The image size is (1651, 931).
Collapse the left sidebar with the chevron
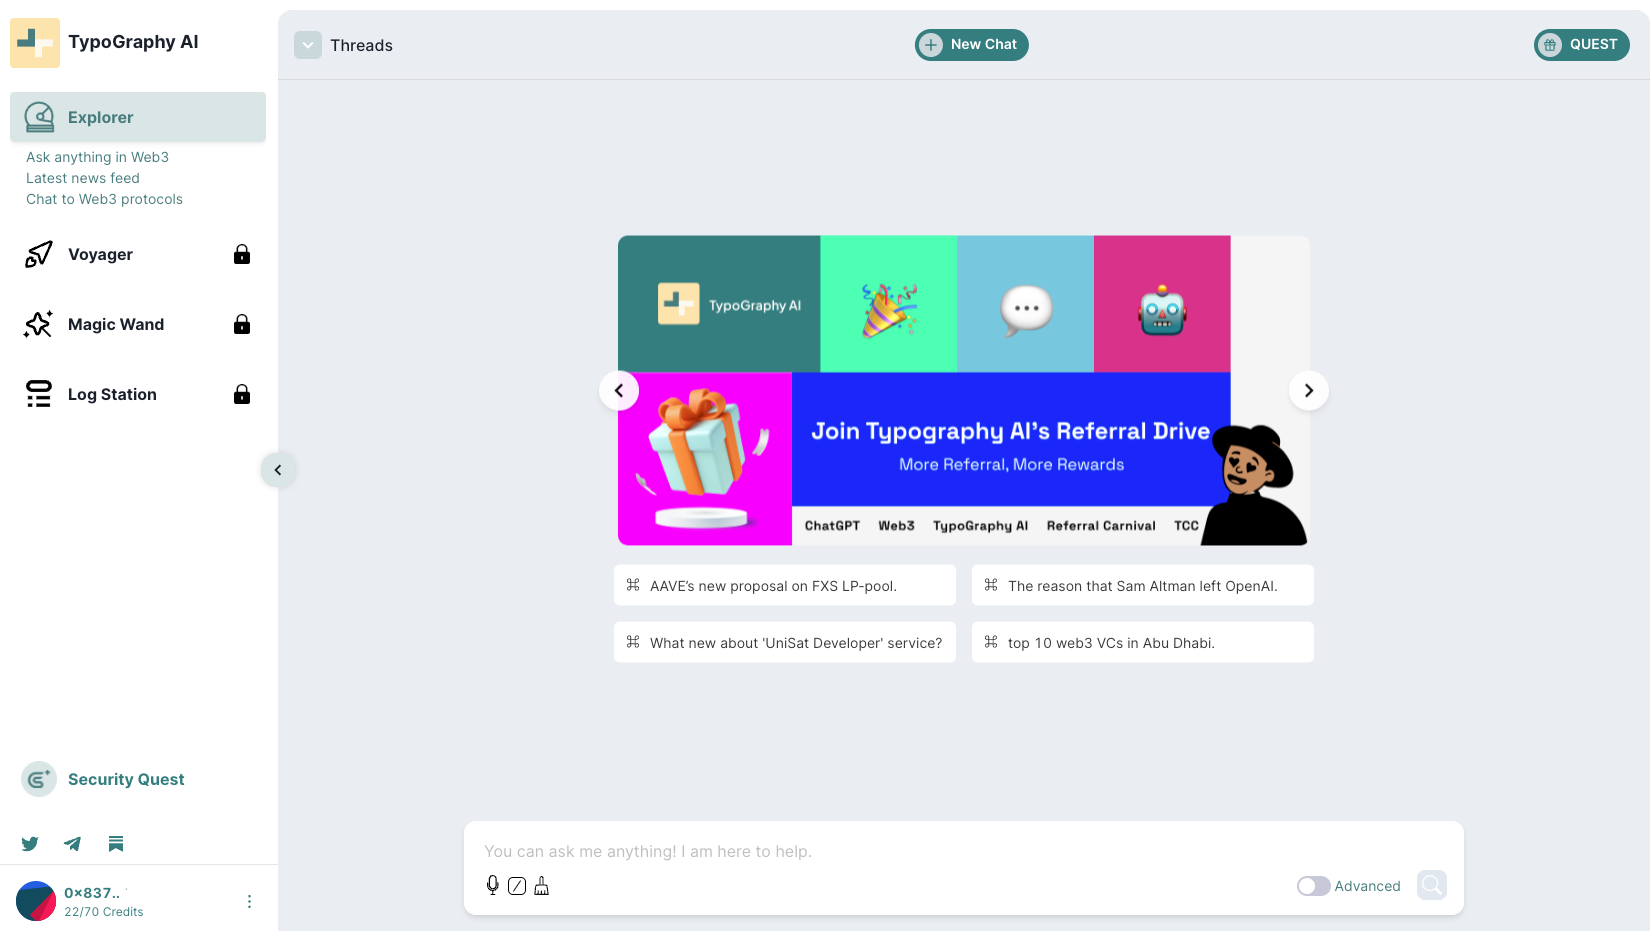278,470
